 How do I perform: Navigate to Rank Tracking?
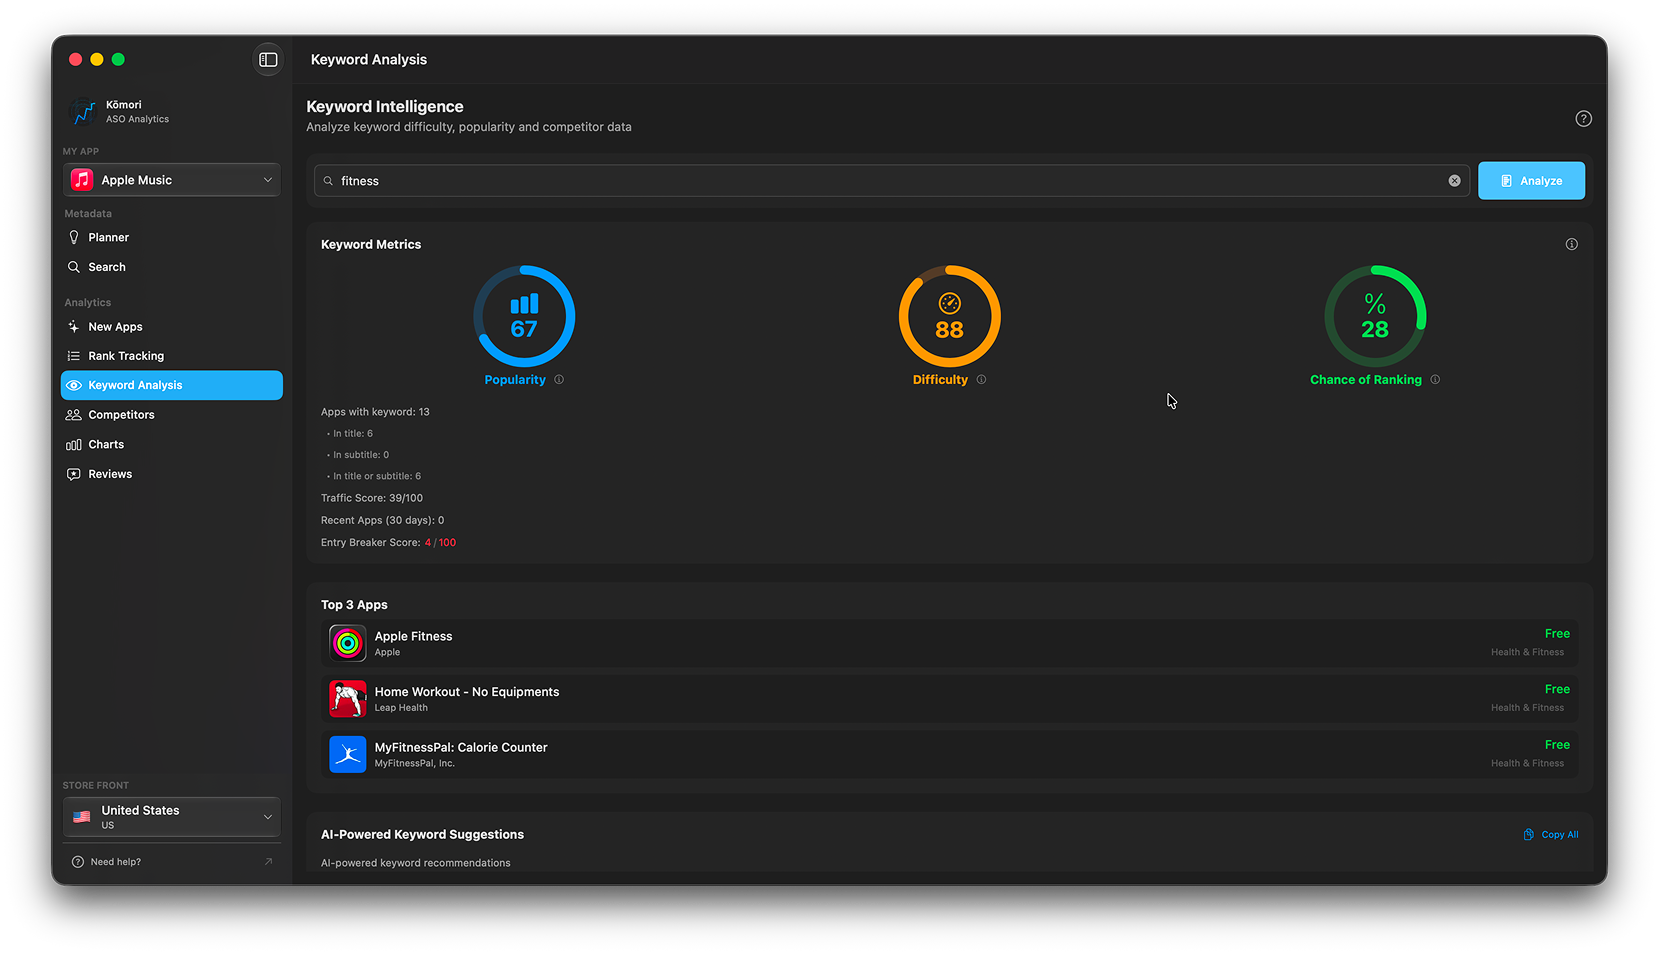pyautogui.click(x=172, y=356)
